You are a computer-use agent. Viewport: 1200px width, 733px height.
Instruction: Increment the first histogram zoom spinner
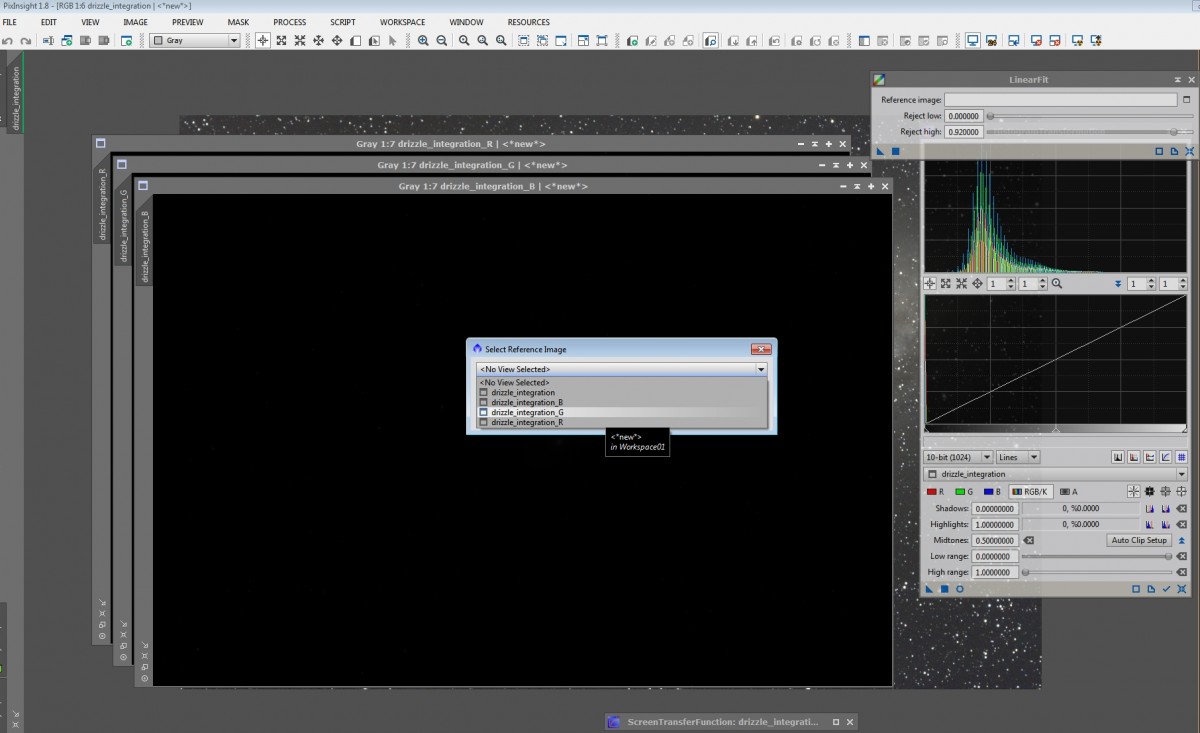[1010, 281]
